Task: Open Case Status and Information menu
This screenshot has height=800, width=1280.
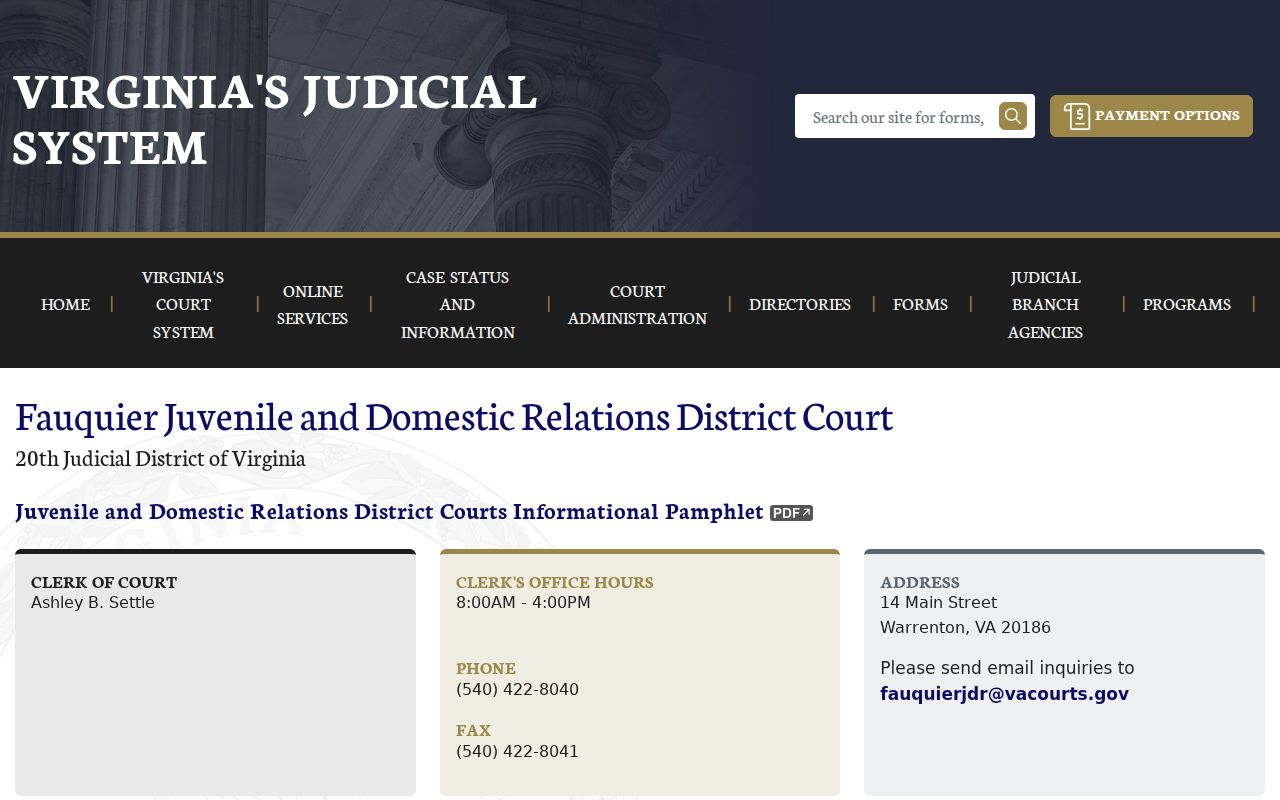Action: (458, 304)
